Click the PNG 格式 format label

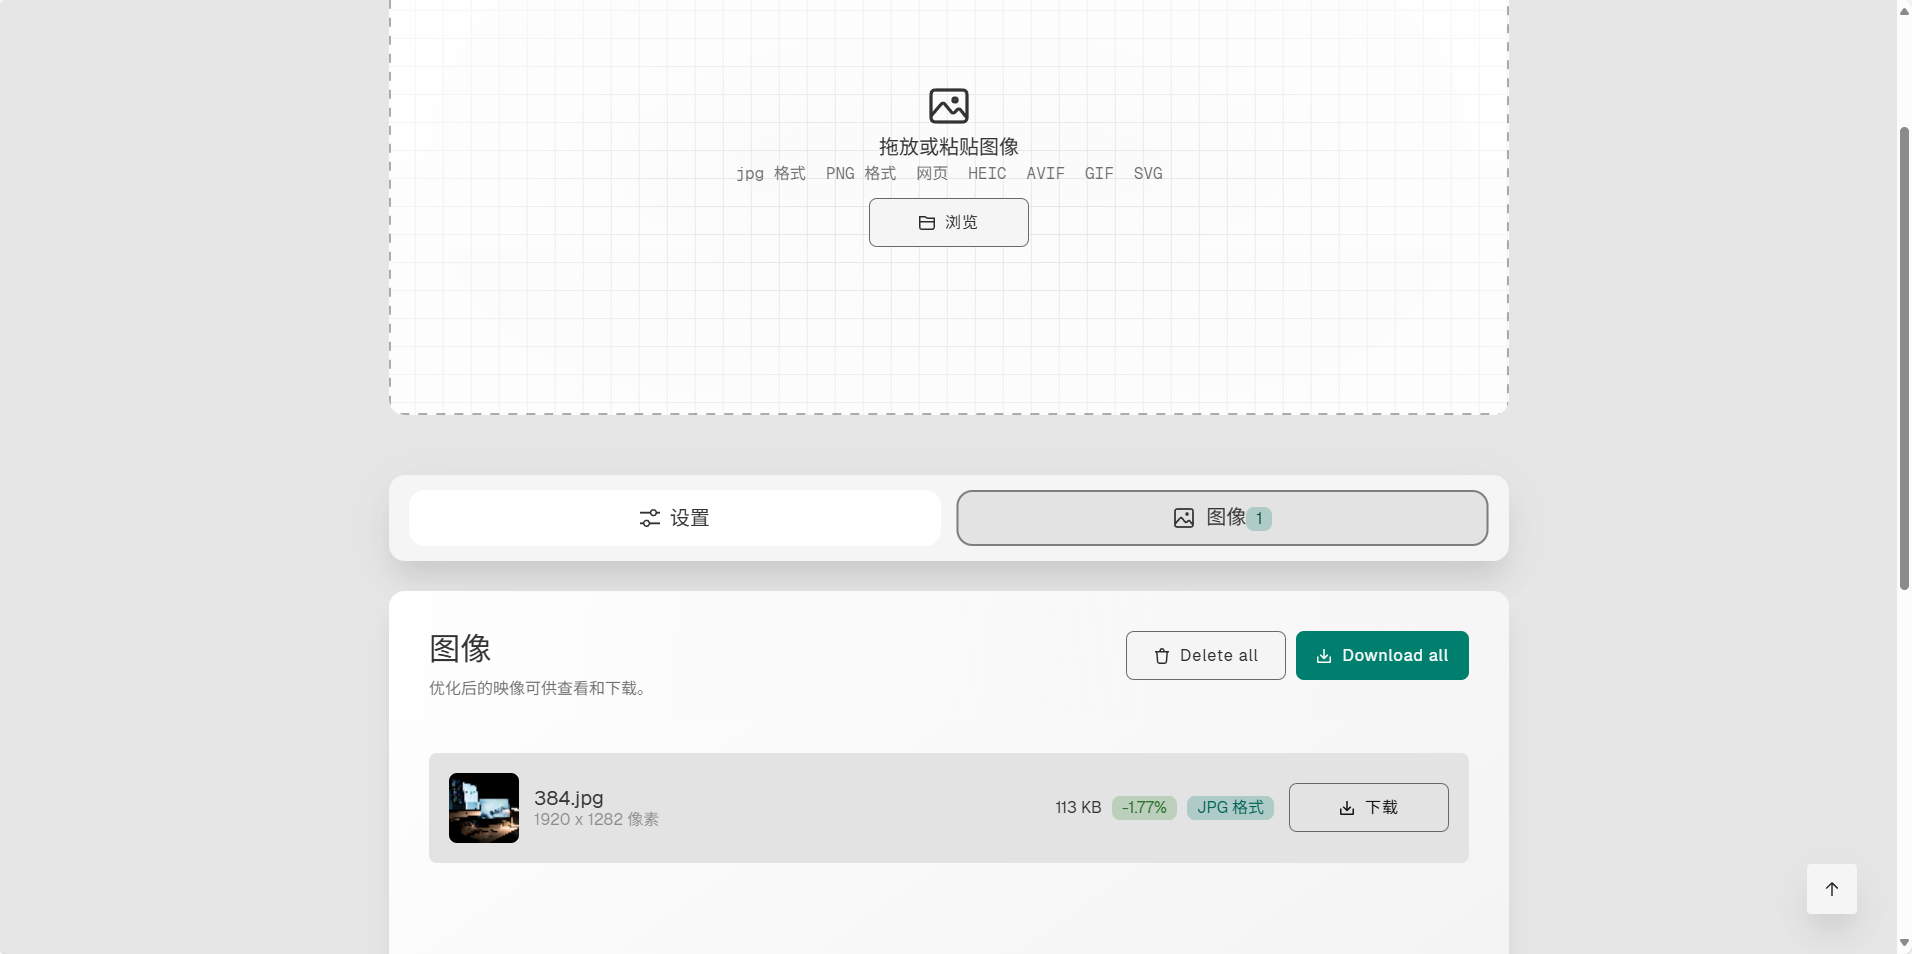point(861,174)
